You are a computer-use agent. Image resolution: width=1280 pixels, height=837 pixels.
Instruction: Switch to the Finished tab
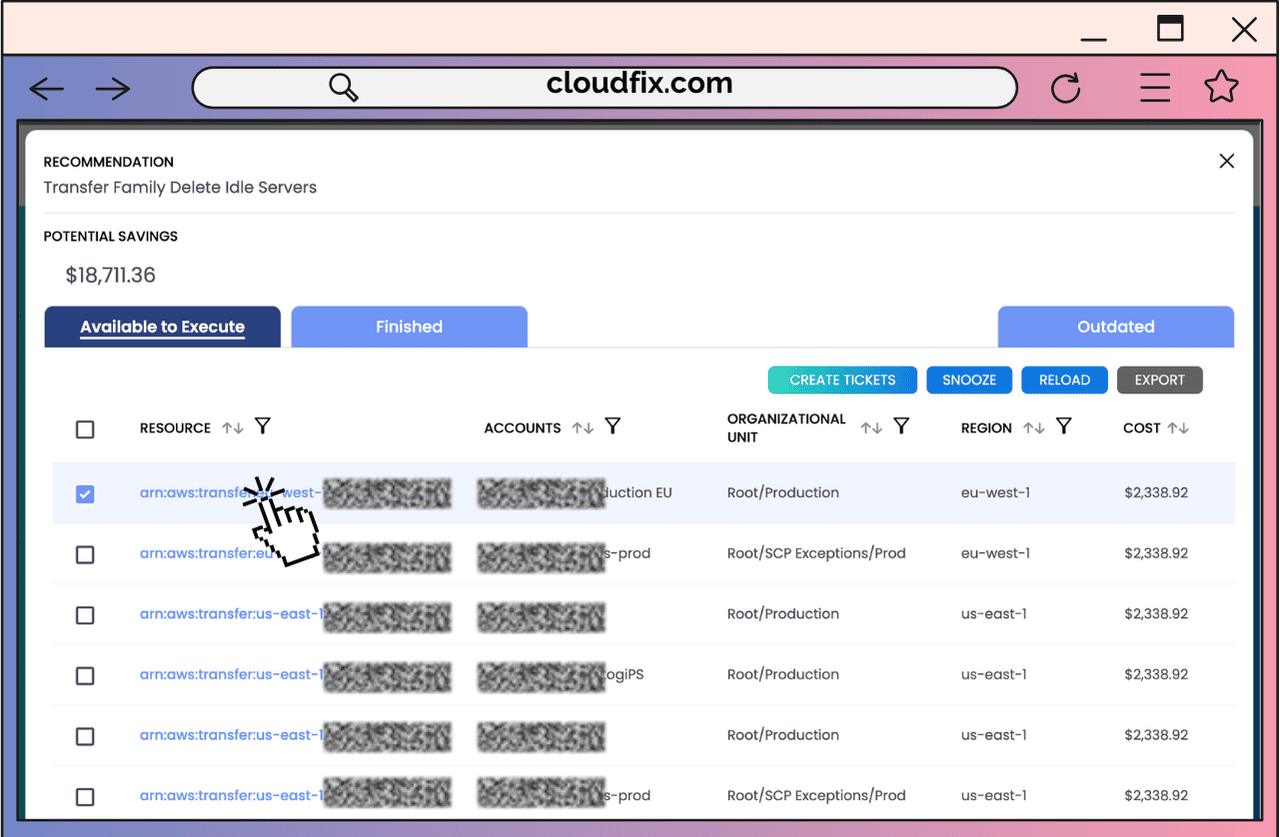(409, 327)
